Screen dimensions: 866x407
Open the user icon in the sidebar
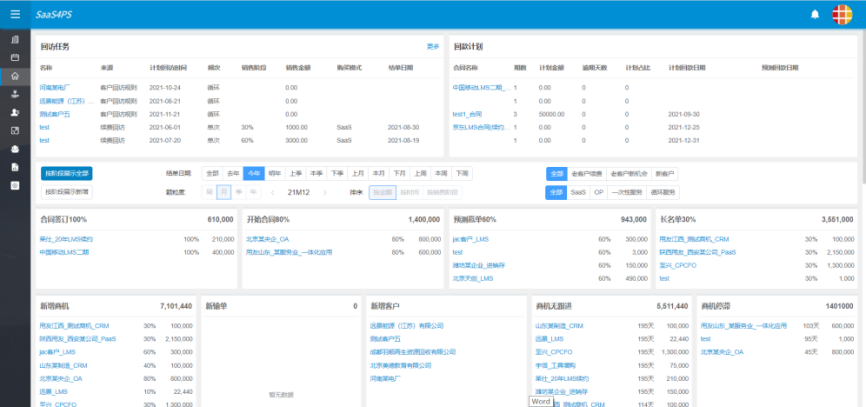[x=15, y=112]
